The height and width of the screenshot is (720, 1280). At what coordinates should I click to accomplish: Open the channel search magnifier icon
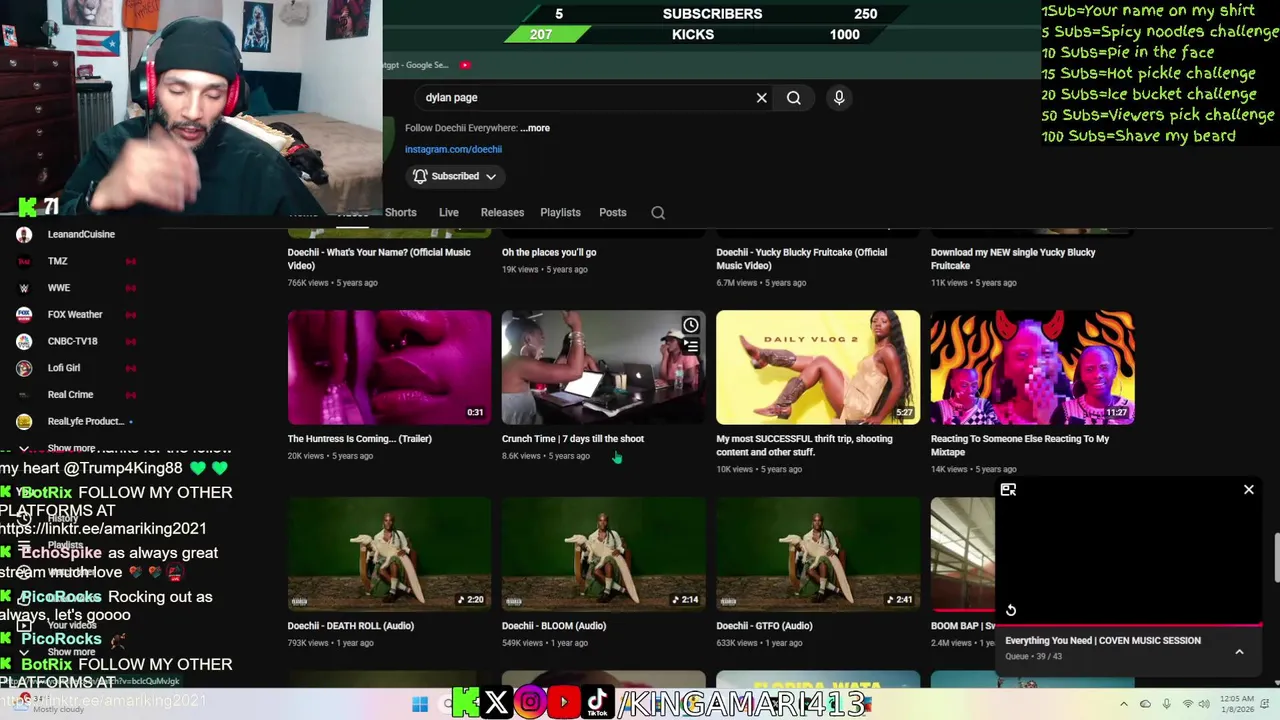click(x=658, y=213)
